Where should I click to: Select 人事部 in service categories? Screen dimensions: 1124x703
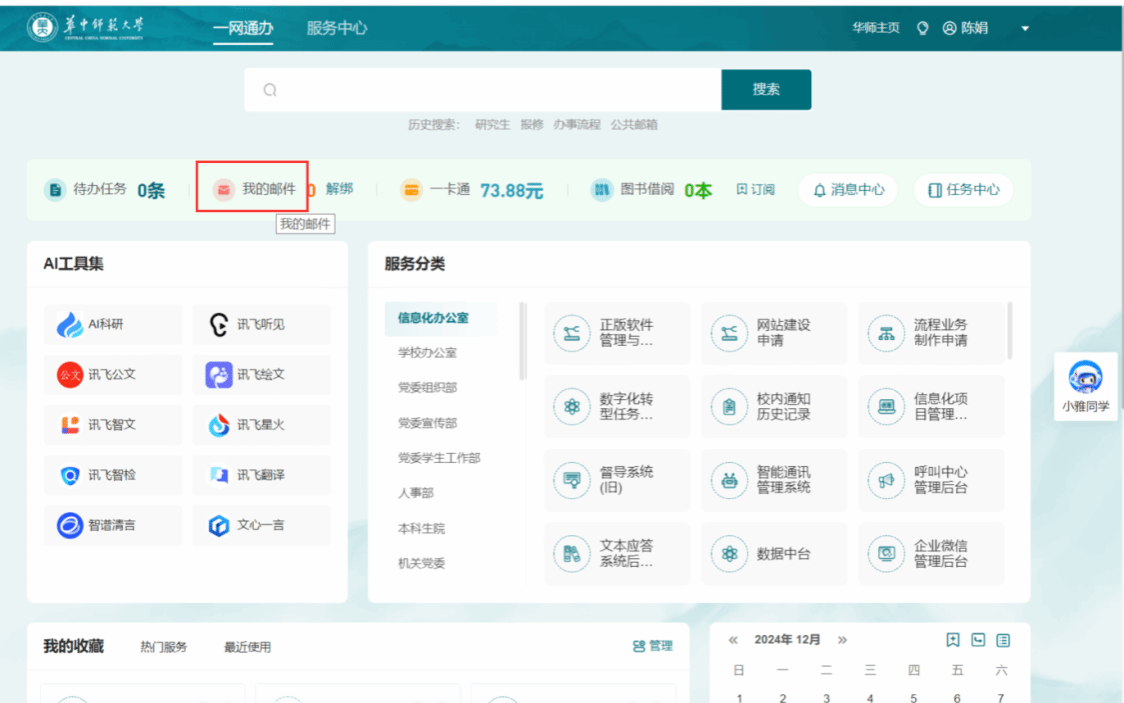(x=416, y=493)
